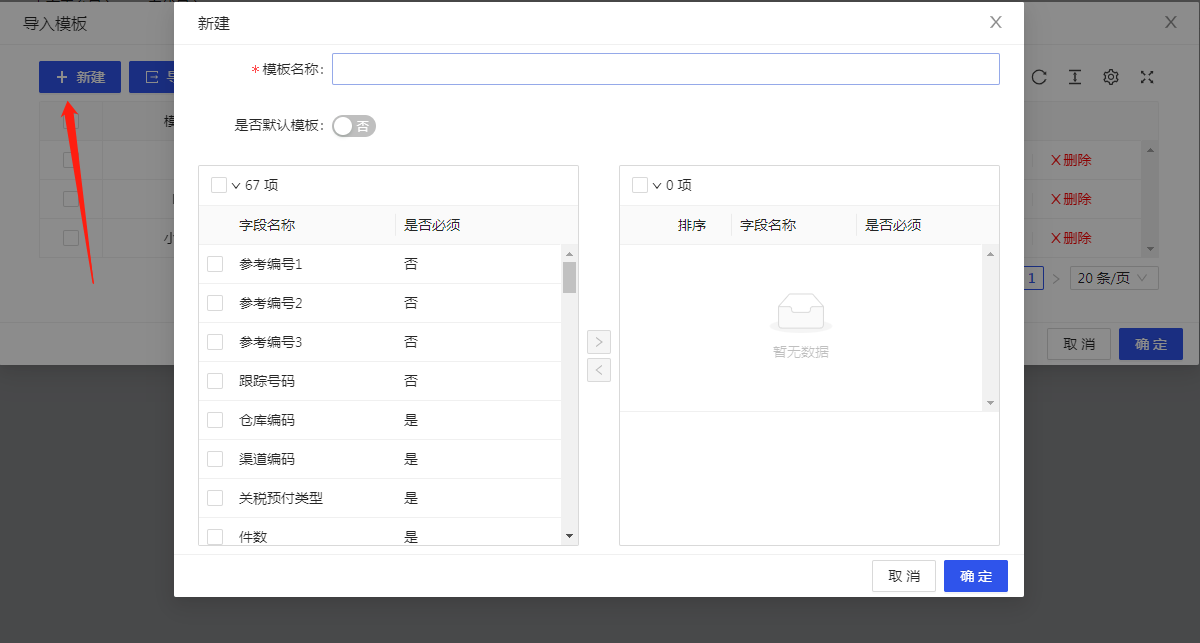1200x643 pixels.
Task: Click the 导入模板 window scrollbar down arrow
Action: pyautogui.click(x=1150, y=249)
